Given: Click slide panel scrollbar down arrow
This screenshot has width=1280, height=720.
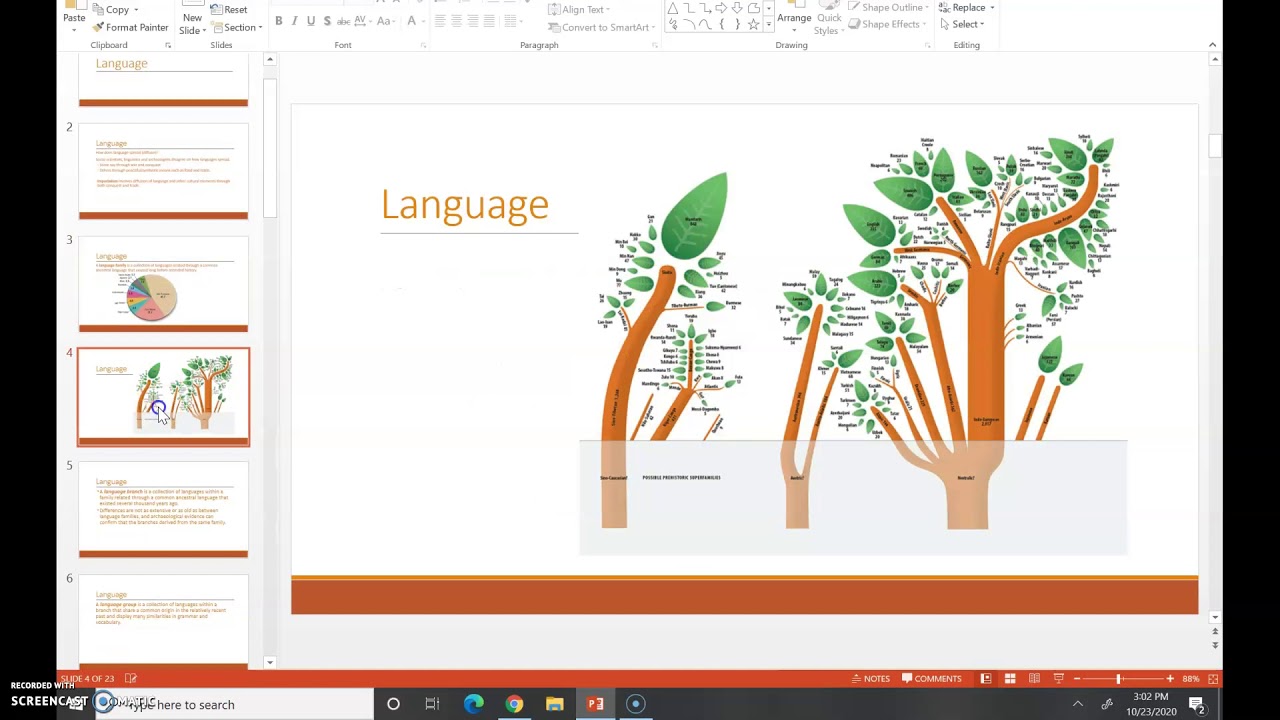Looking at the screenshot, I should (269, 661).
